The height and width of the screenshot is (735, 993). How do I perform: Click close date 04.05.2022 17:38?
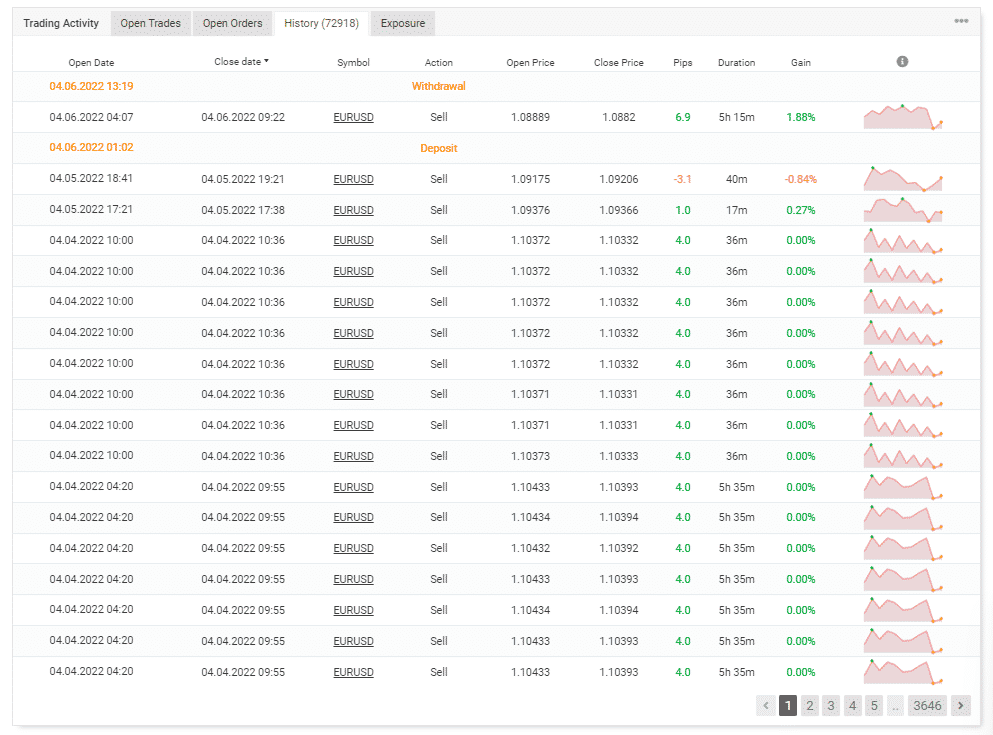coord(243,210)
